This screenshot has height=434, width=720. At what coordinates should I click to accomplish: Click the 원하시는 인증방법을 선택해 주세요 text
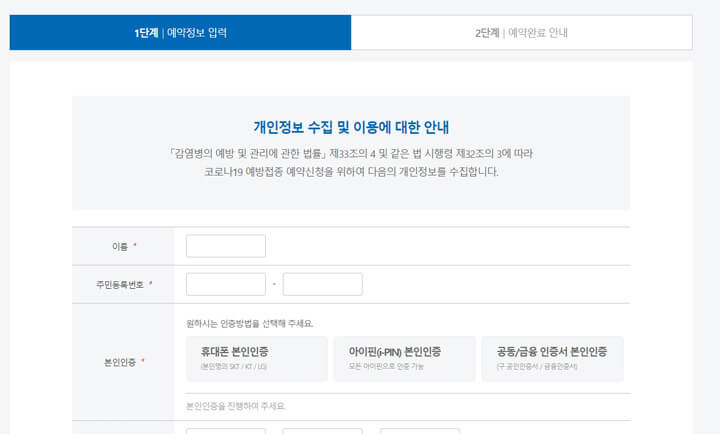(x=250, y=324)
